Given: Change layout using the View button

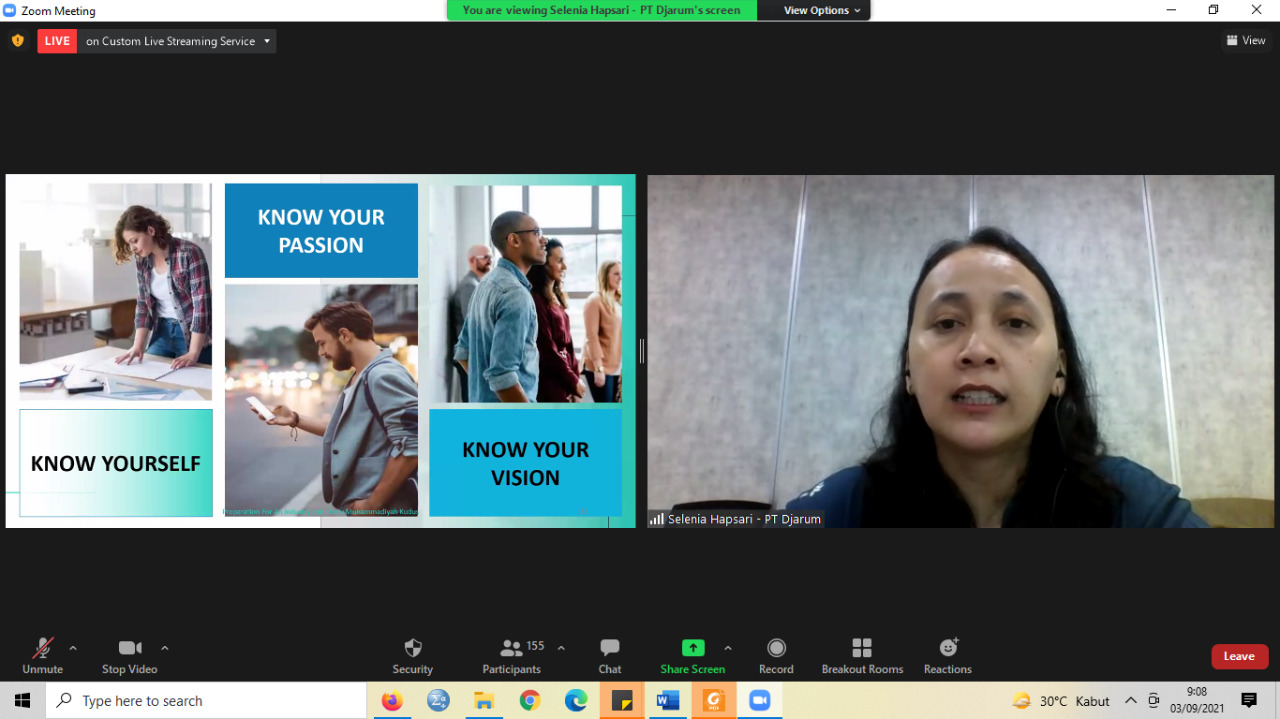Looking at the screenshot, I should click(x=1246, y=41).
